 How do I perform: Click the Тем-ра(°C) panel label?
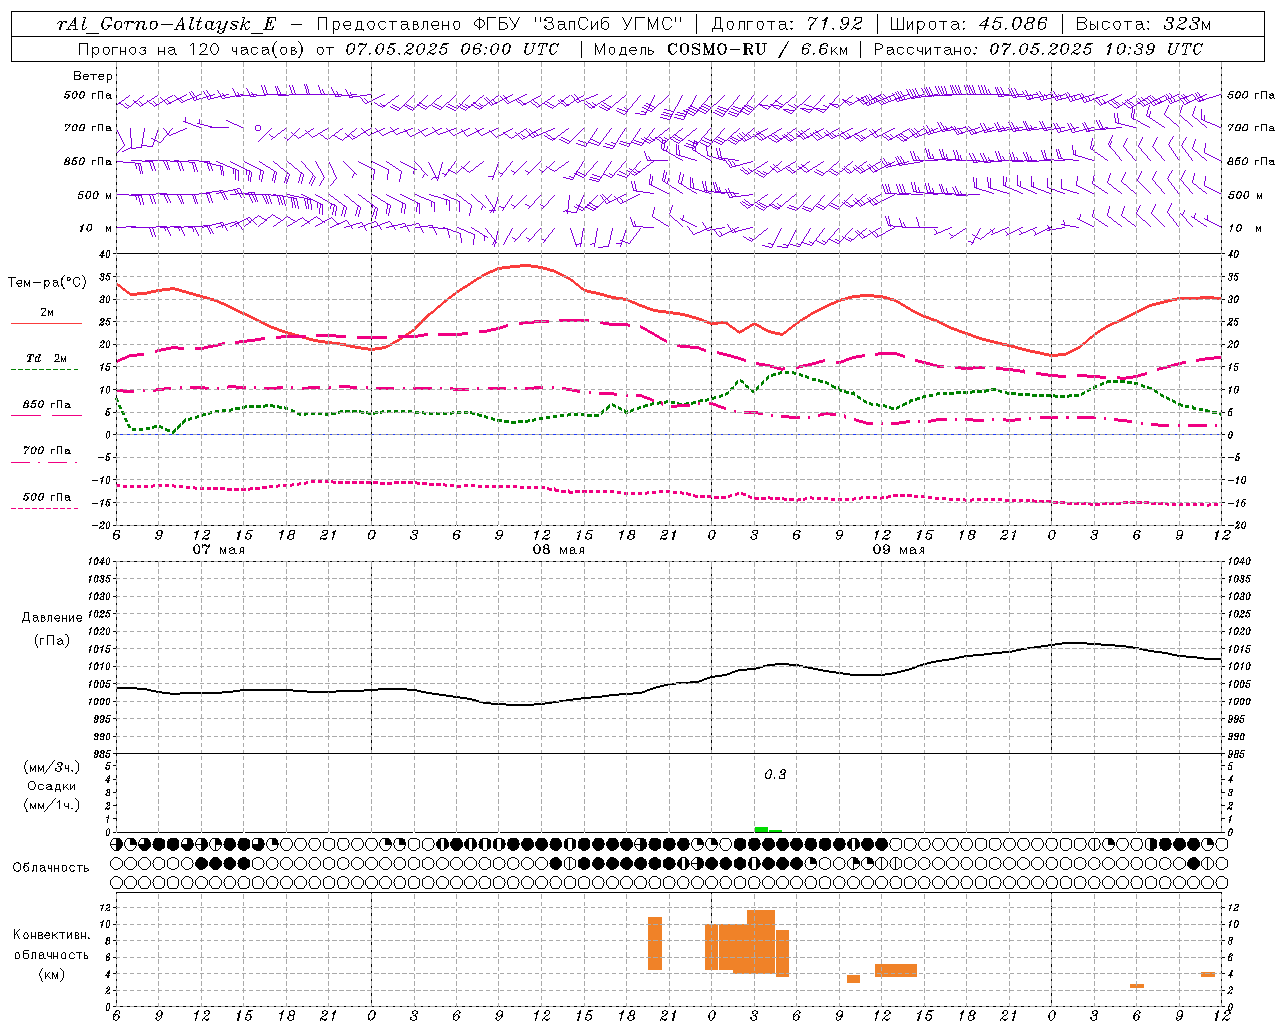tap(47, 283)
